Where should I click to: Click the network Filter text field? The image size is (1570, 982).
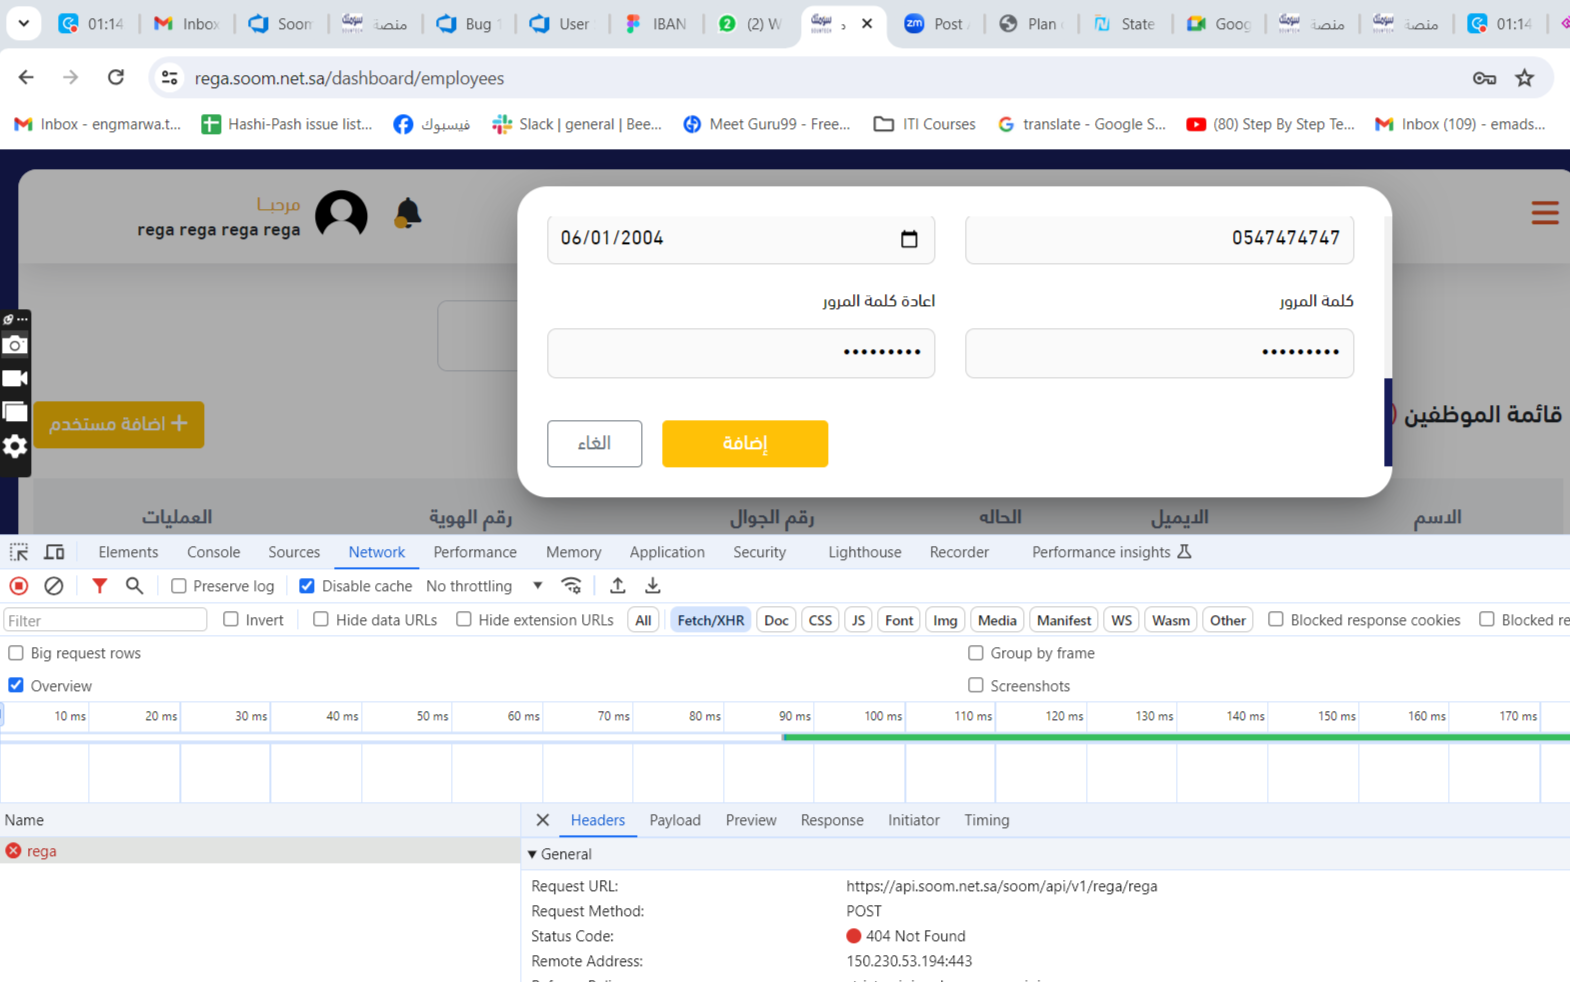coord(105,620)
